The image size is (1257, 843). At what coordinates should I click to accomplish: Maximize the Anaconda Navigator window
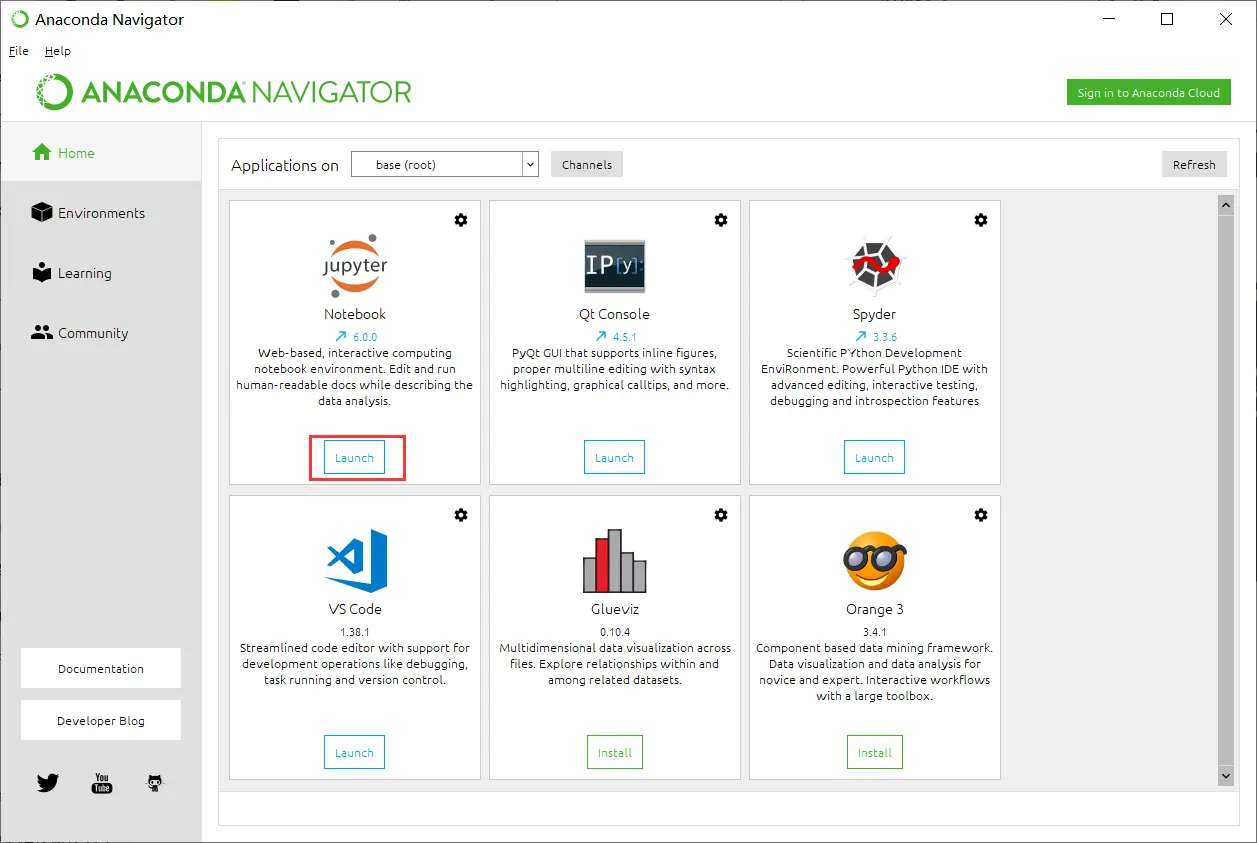1167,19
